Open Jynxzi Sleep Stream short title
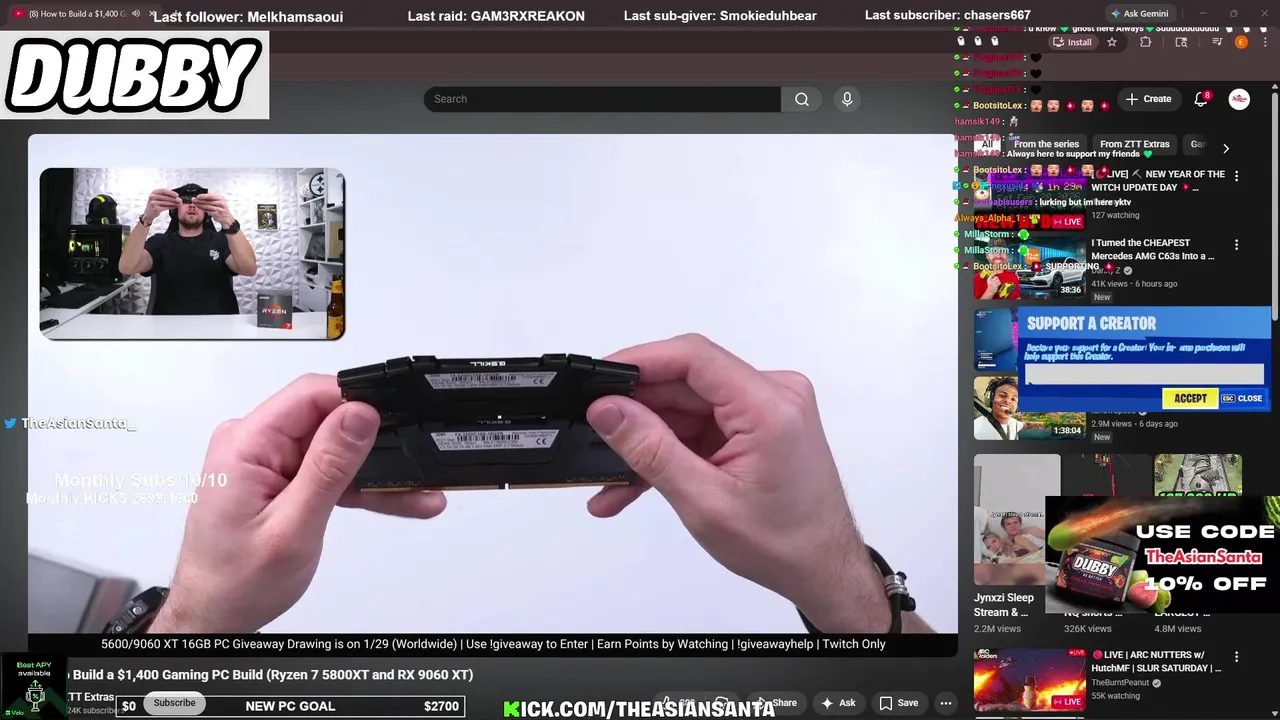This screenshot has width=1280, height=720. coord(1004,605)
